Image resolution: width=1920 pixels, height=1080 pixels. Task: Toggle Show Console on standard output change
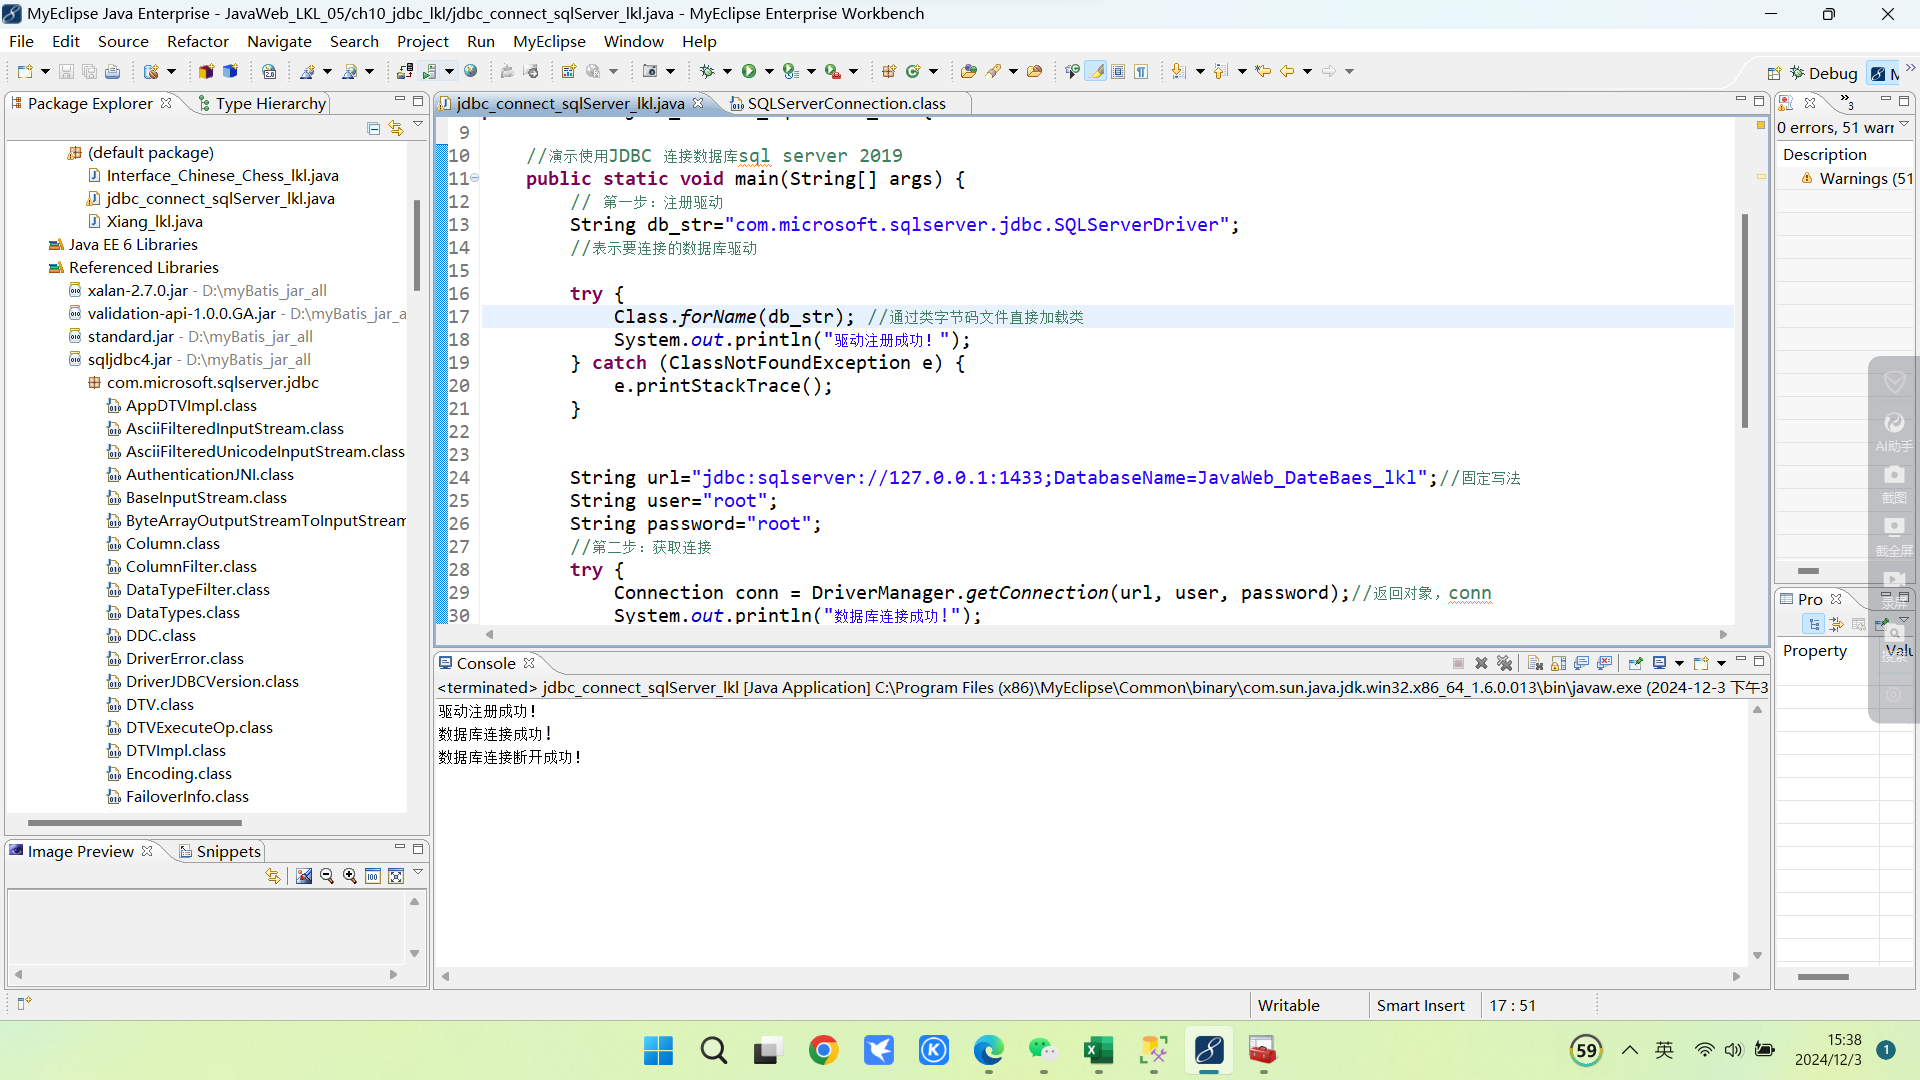click(1581, 663)
